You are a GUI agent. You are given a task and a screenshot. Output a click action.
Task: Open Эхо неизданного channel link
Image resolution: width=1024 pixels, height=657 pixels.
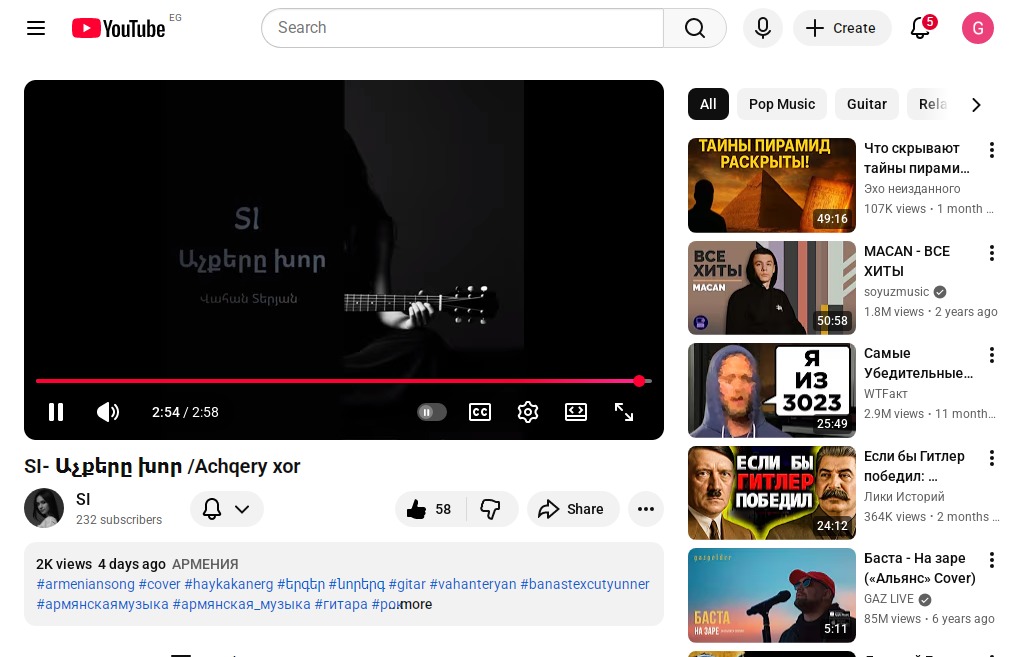pos(912,189)
